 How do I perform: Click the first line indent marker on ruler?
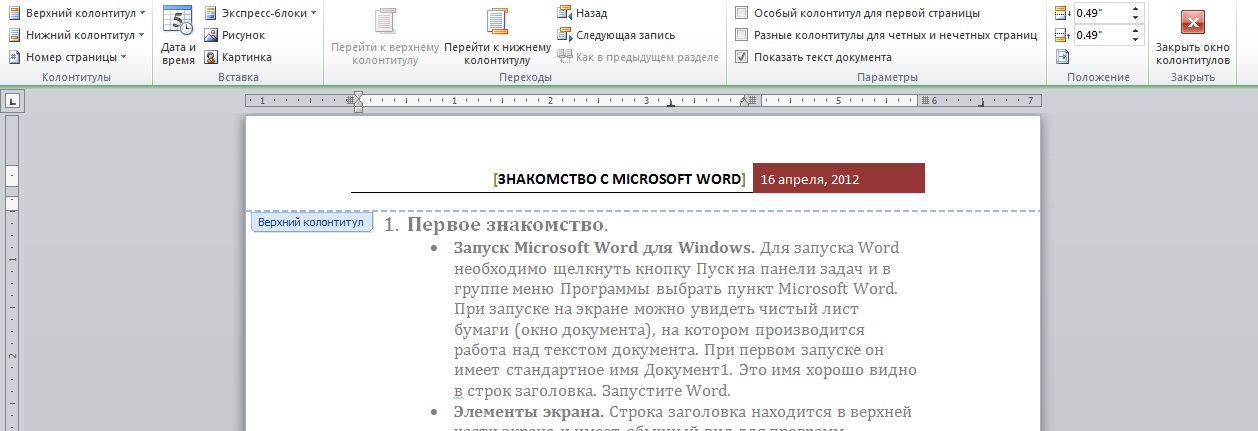click(358, 96)
